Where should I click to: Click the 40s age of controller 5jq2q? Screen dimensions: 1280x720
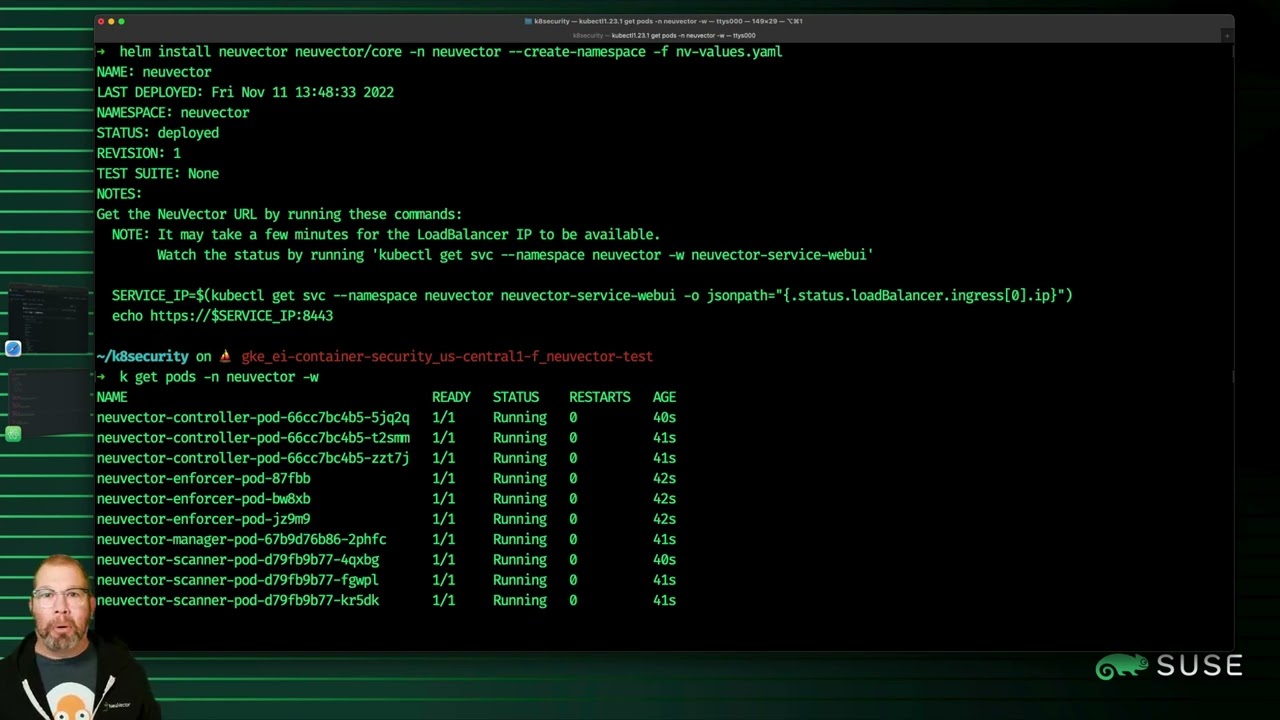click(664, 418)
